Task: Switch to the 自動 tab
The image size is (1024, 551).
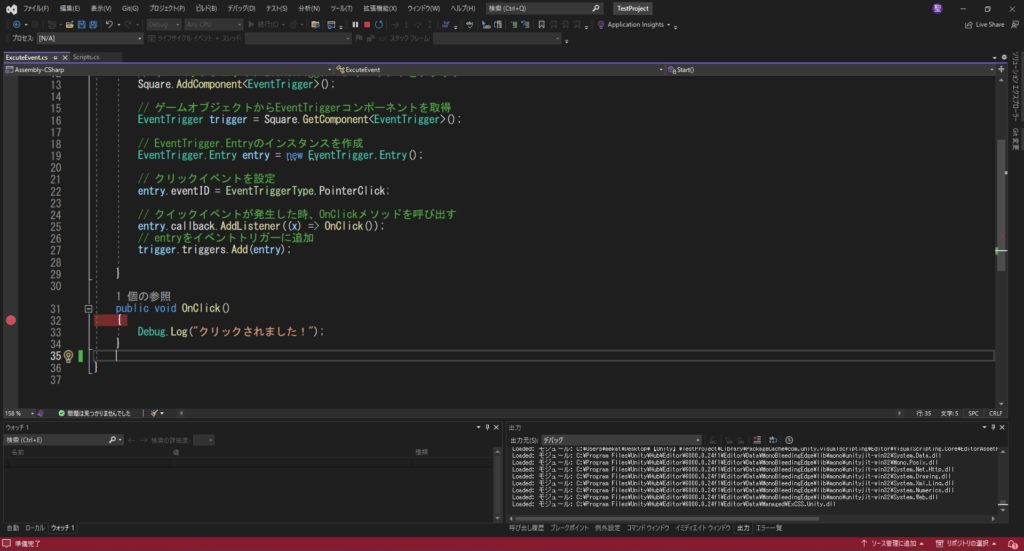Action: [12, 528]
